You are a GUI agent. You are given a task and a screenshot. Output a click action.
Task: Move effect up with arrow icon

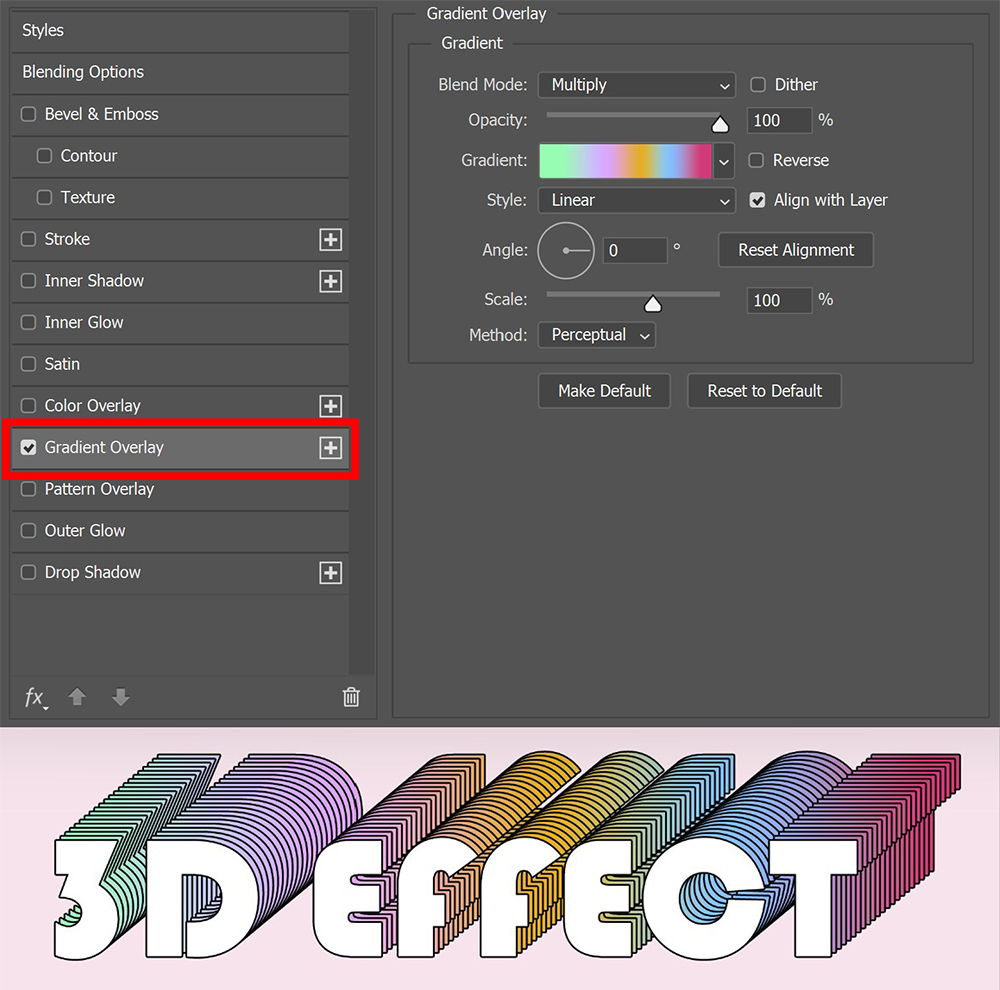point(77,697)
